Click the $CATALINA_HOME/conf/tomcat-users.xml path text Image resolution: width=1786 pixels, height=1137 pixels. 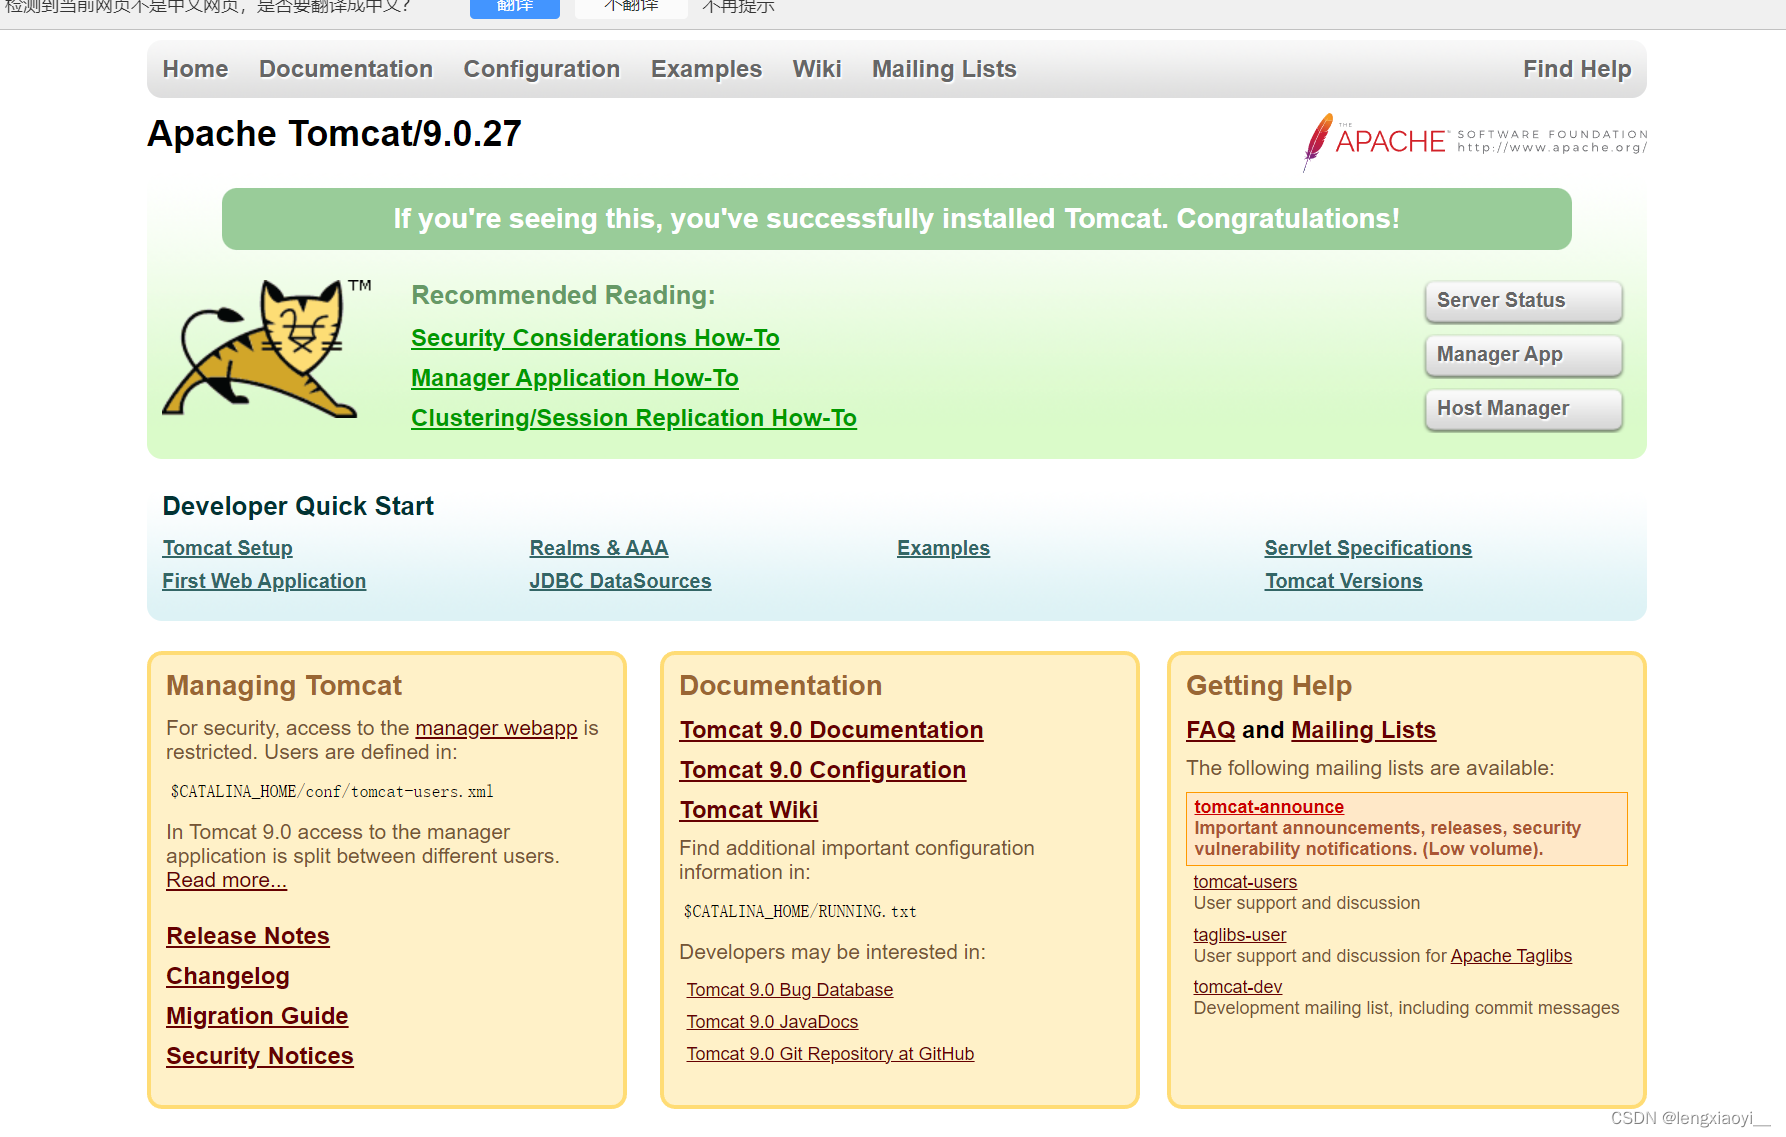[332, 792]
